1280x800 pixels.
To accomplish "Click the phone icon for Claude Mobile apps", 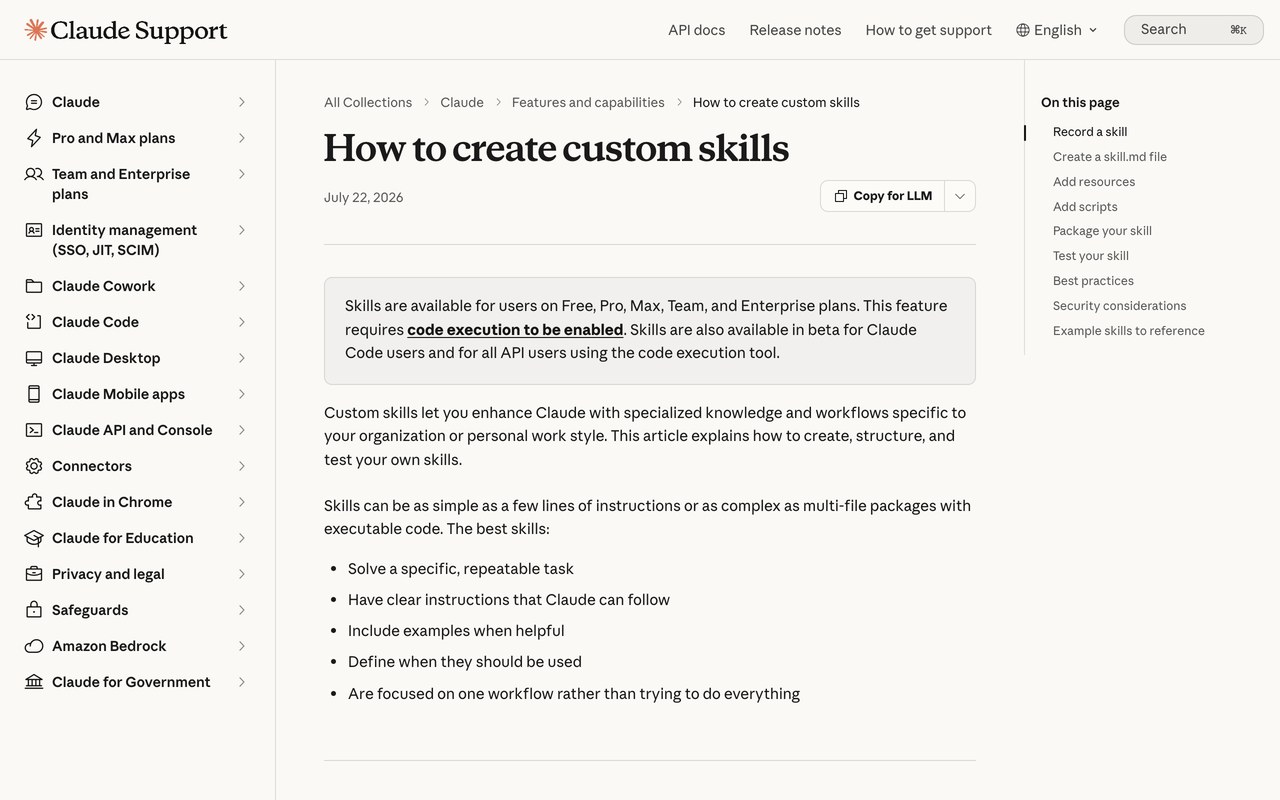I will (x=34, y=394).
